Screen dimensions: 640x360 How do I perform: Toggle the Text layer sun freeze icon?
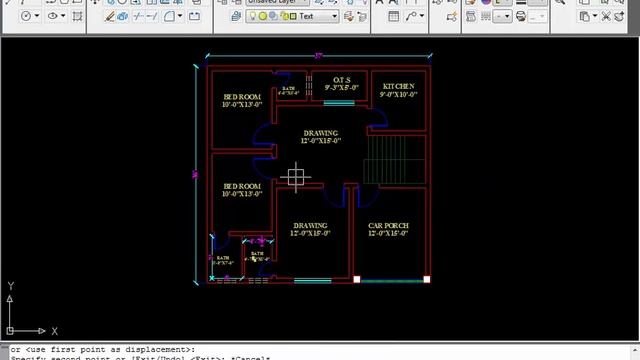[x=262, y=16]
